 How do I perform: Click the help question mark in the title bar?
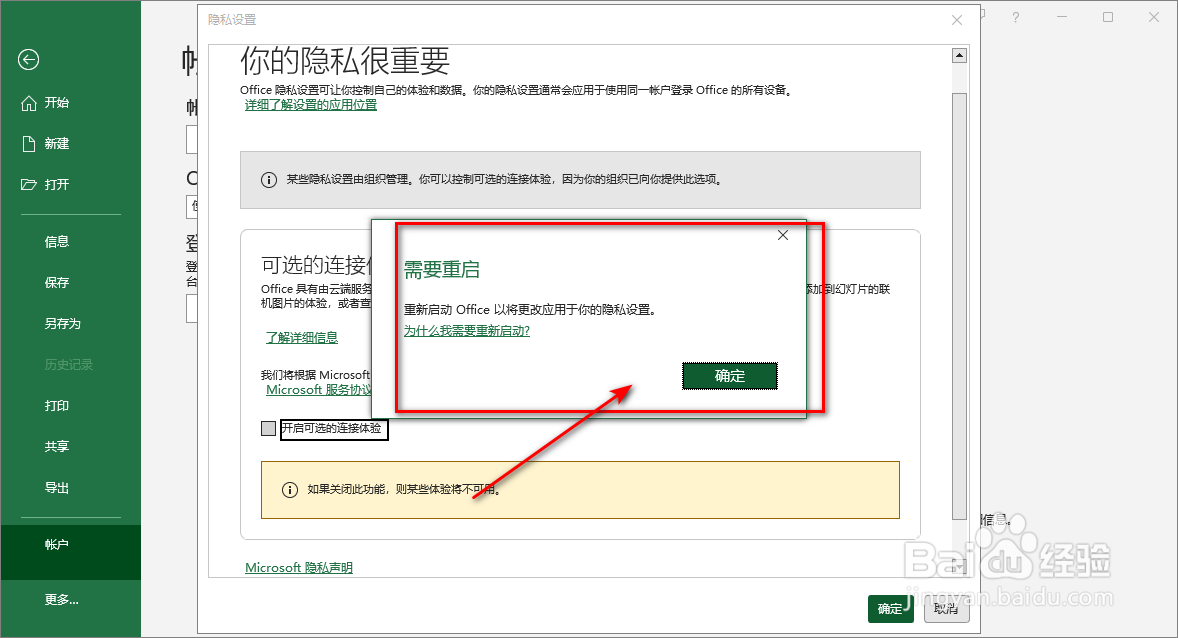click(x=1016, y=17)
